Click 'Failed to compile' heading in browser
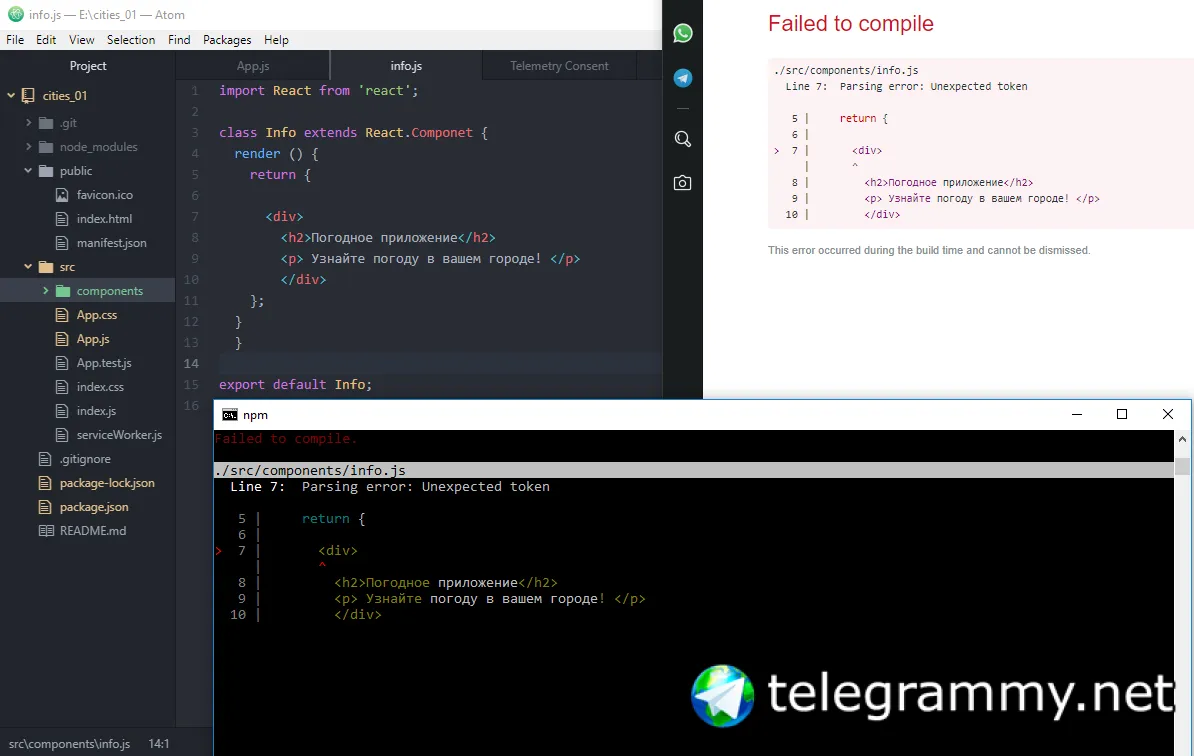1194x756 pixels. (851, 24)
